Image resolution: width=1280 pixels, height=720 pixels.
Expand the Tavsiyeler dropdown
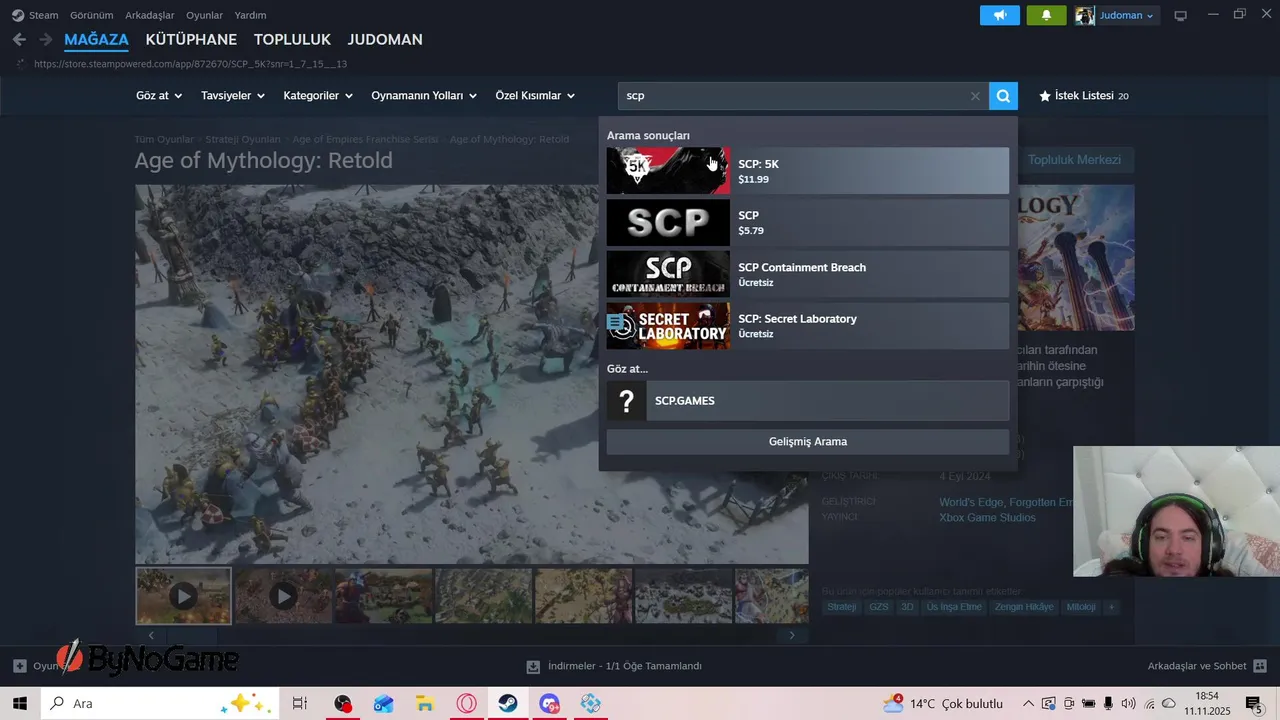[x=232, y=96]
